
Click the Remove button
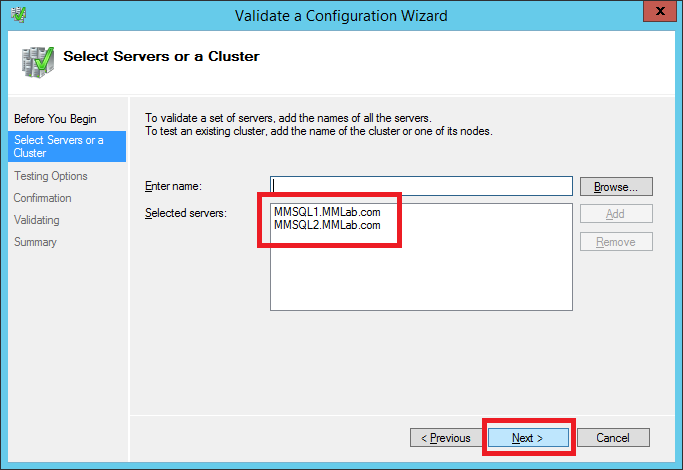(616, 242)
